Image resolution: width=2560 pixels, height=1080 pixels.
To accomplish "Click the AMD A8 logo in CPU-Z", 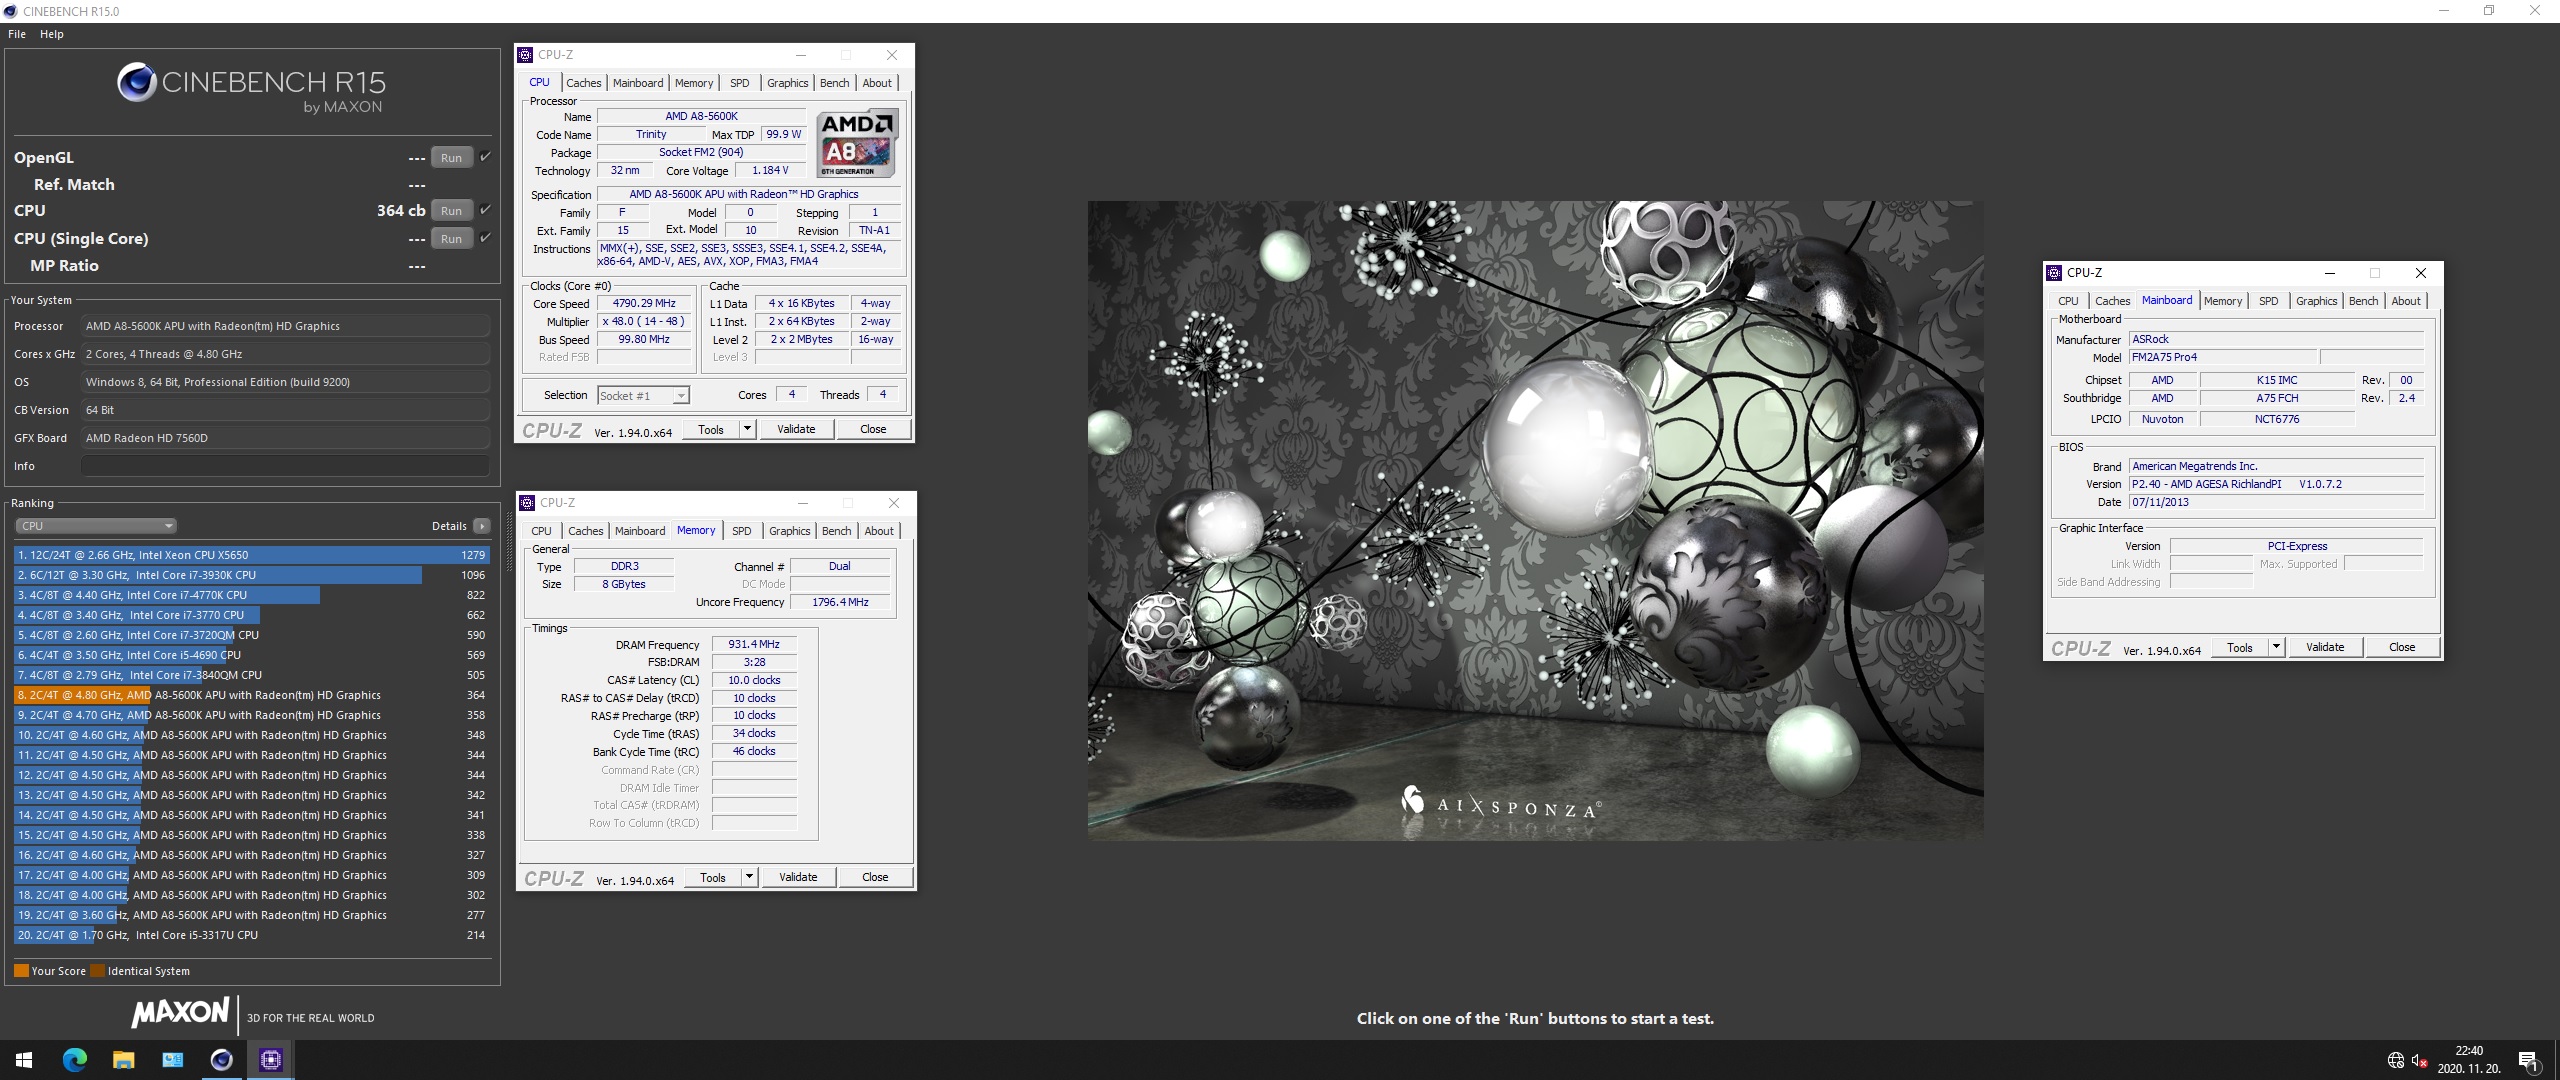I will pos(857,143).
